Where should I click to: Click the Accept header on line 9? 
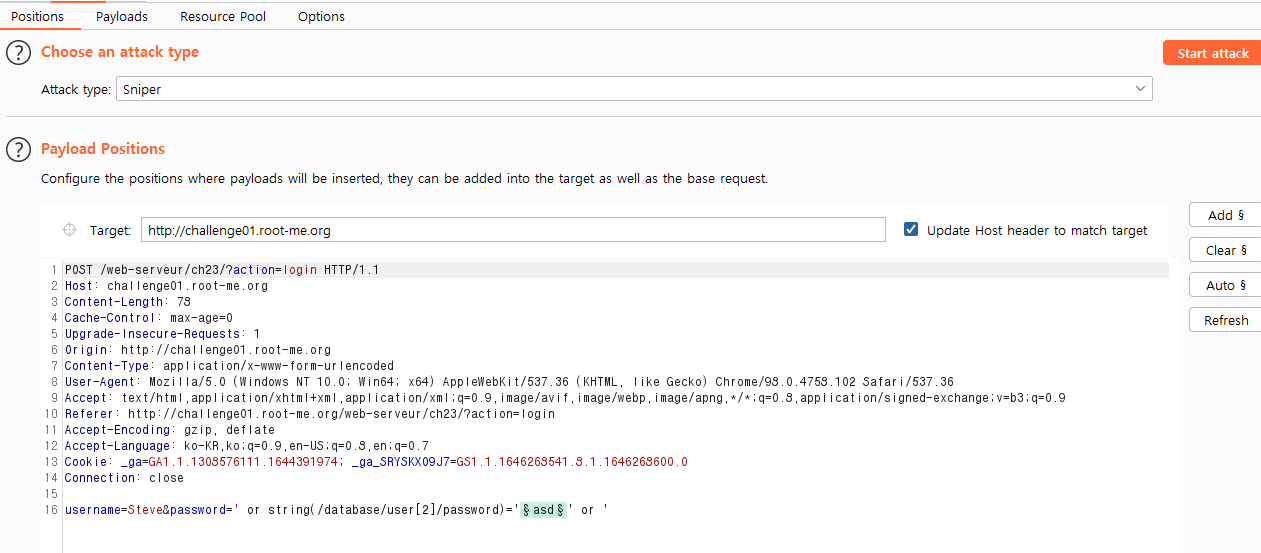click(565, 398)
